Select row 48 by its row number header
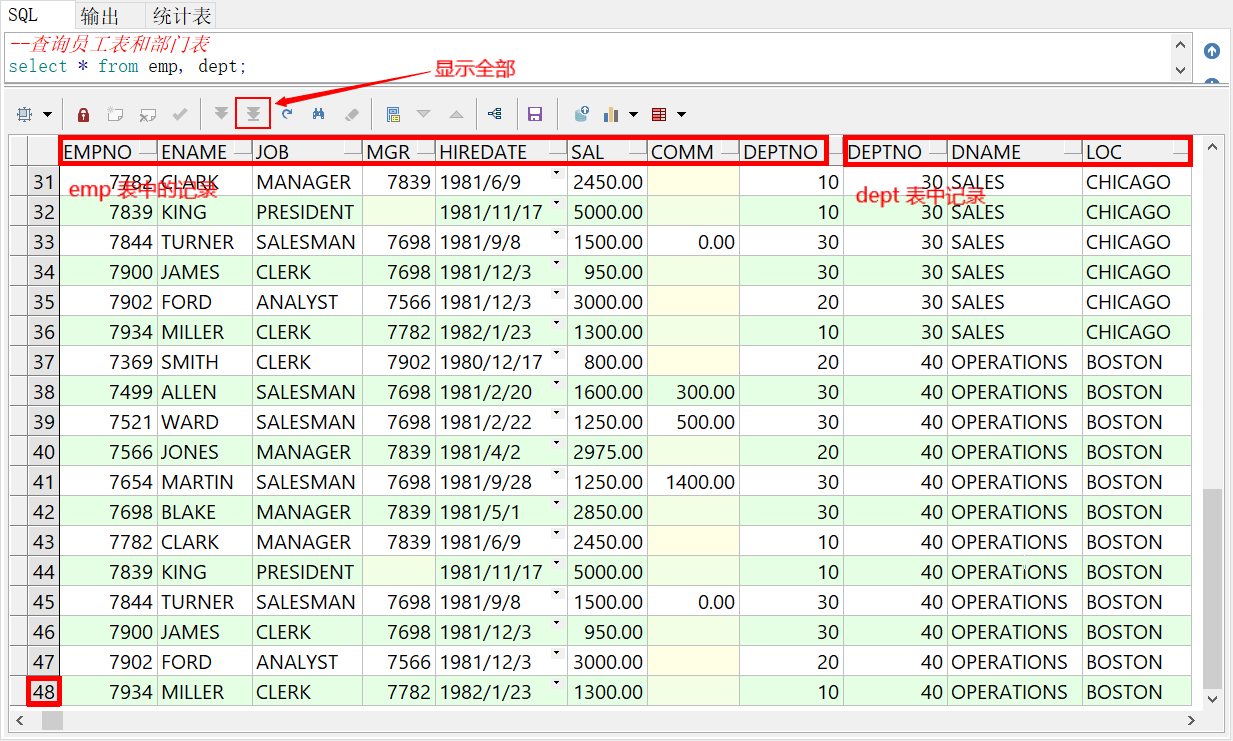Viewport: 1233px width, 741px height. click(x=44, y=692)
